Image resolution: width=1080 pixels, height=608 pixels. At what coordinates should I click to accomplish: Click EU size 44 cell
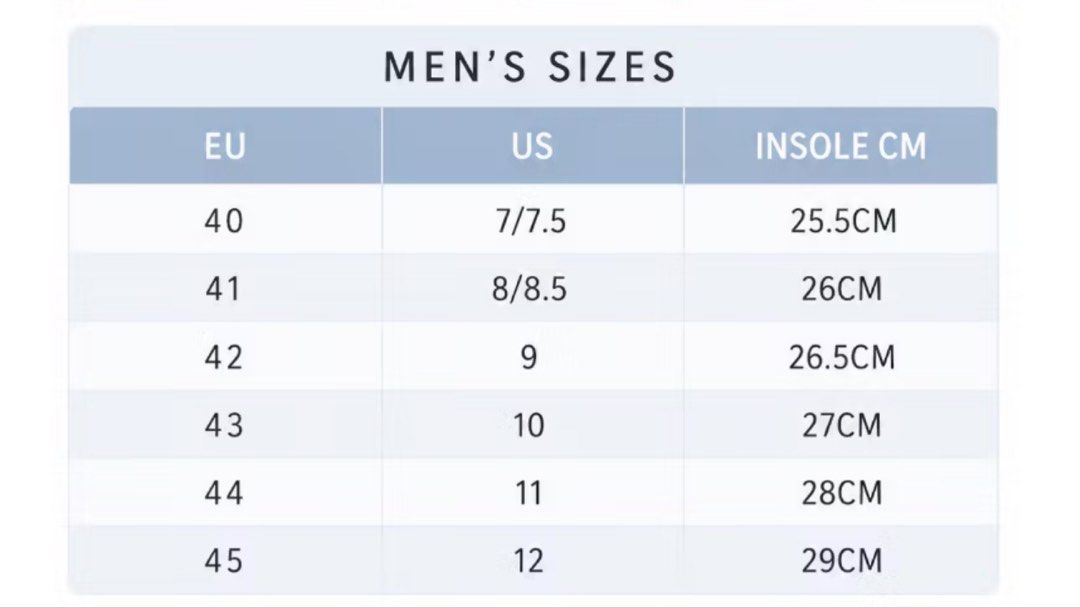click(225, 493)
